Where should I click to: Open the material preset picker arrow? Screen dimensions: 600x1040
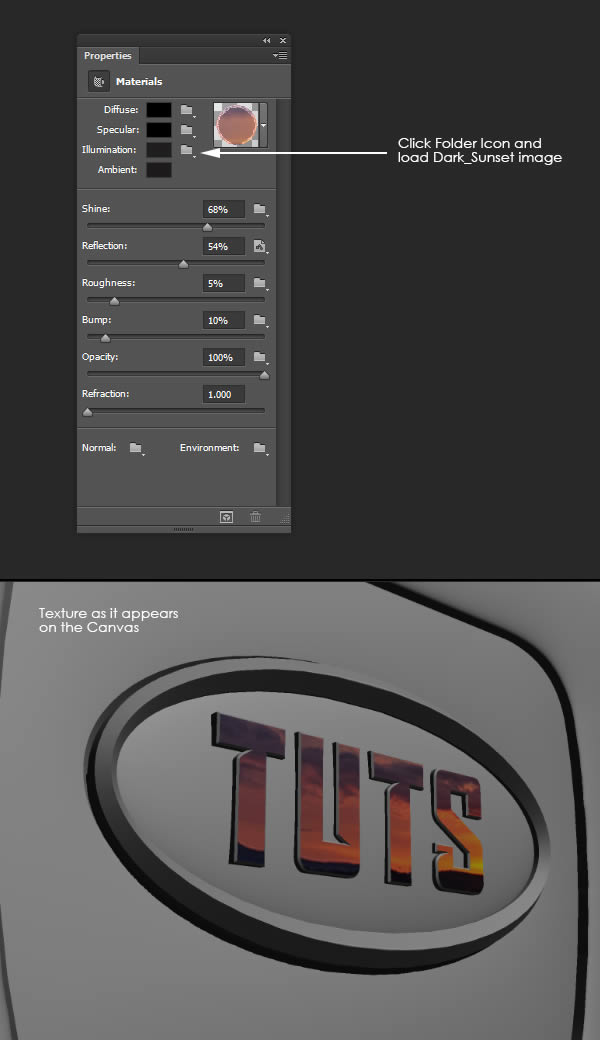tap(264, 125)
